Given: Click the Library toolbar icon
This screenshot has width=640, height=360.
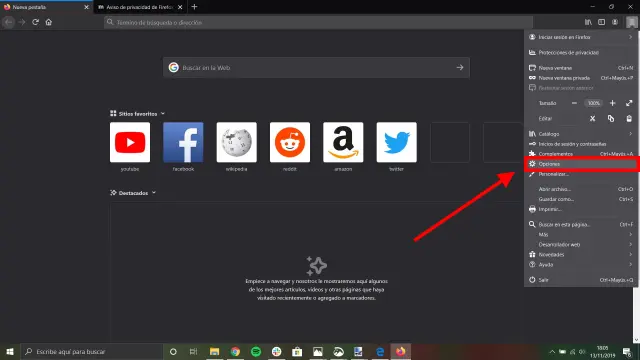Looking at the screenshot, I should (x=588, y=22).
